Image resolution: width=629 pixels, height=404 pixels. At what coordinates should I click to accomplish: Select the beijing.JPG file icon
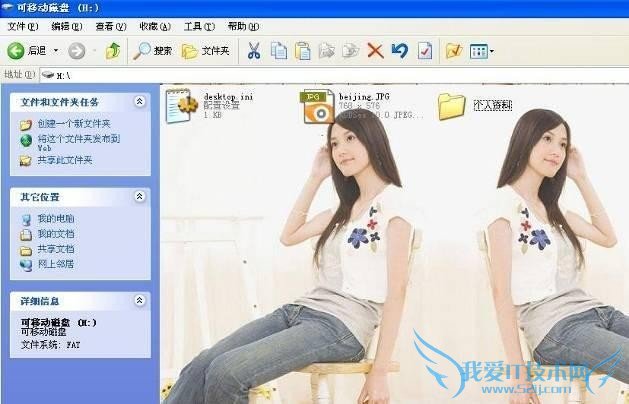(317, 106)
